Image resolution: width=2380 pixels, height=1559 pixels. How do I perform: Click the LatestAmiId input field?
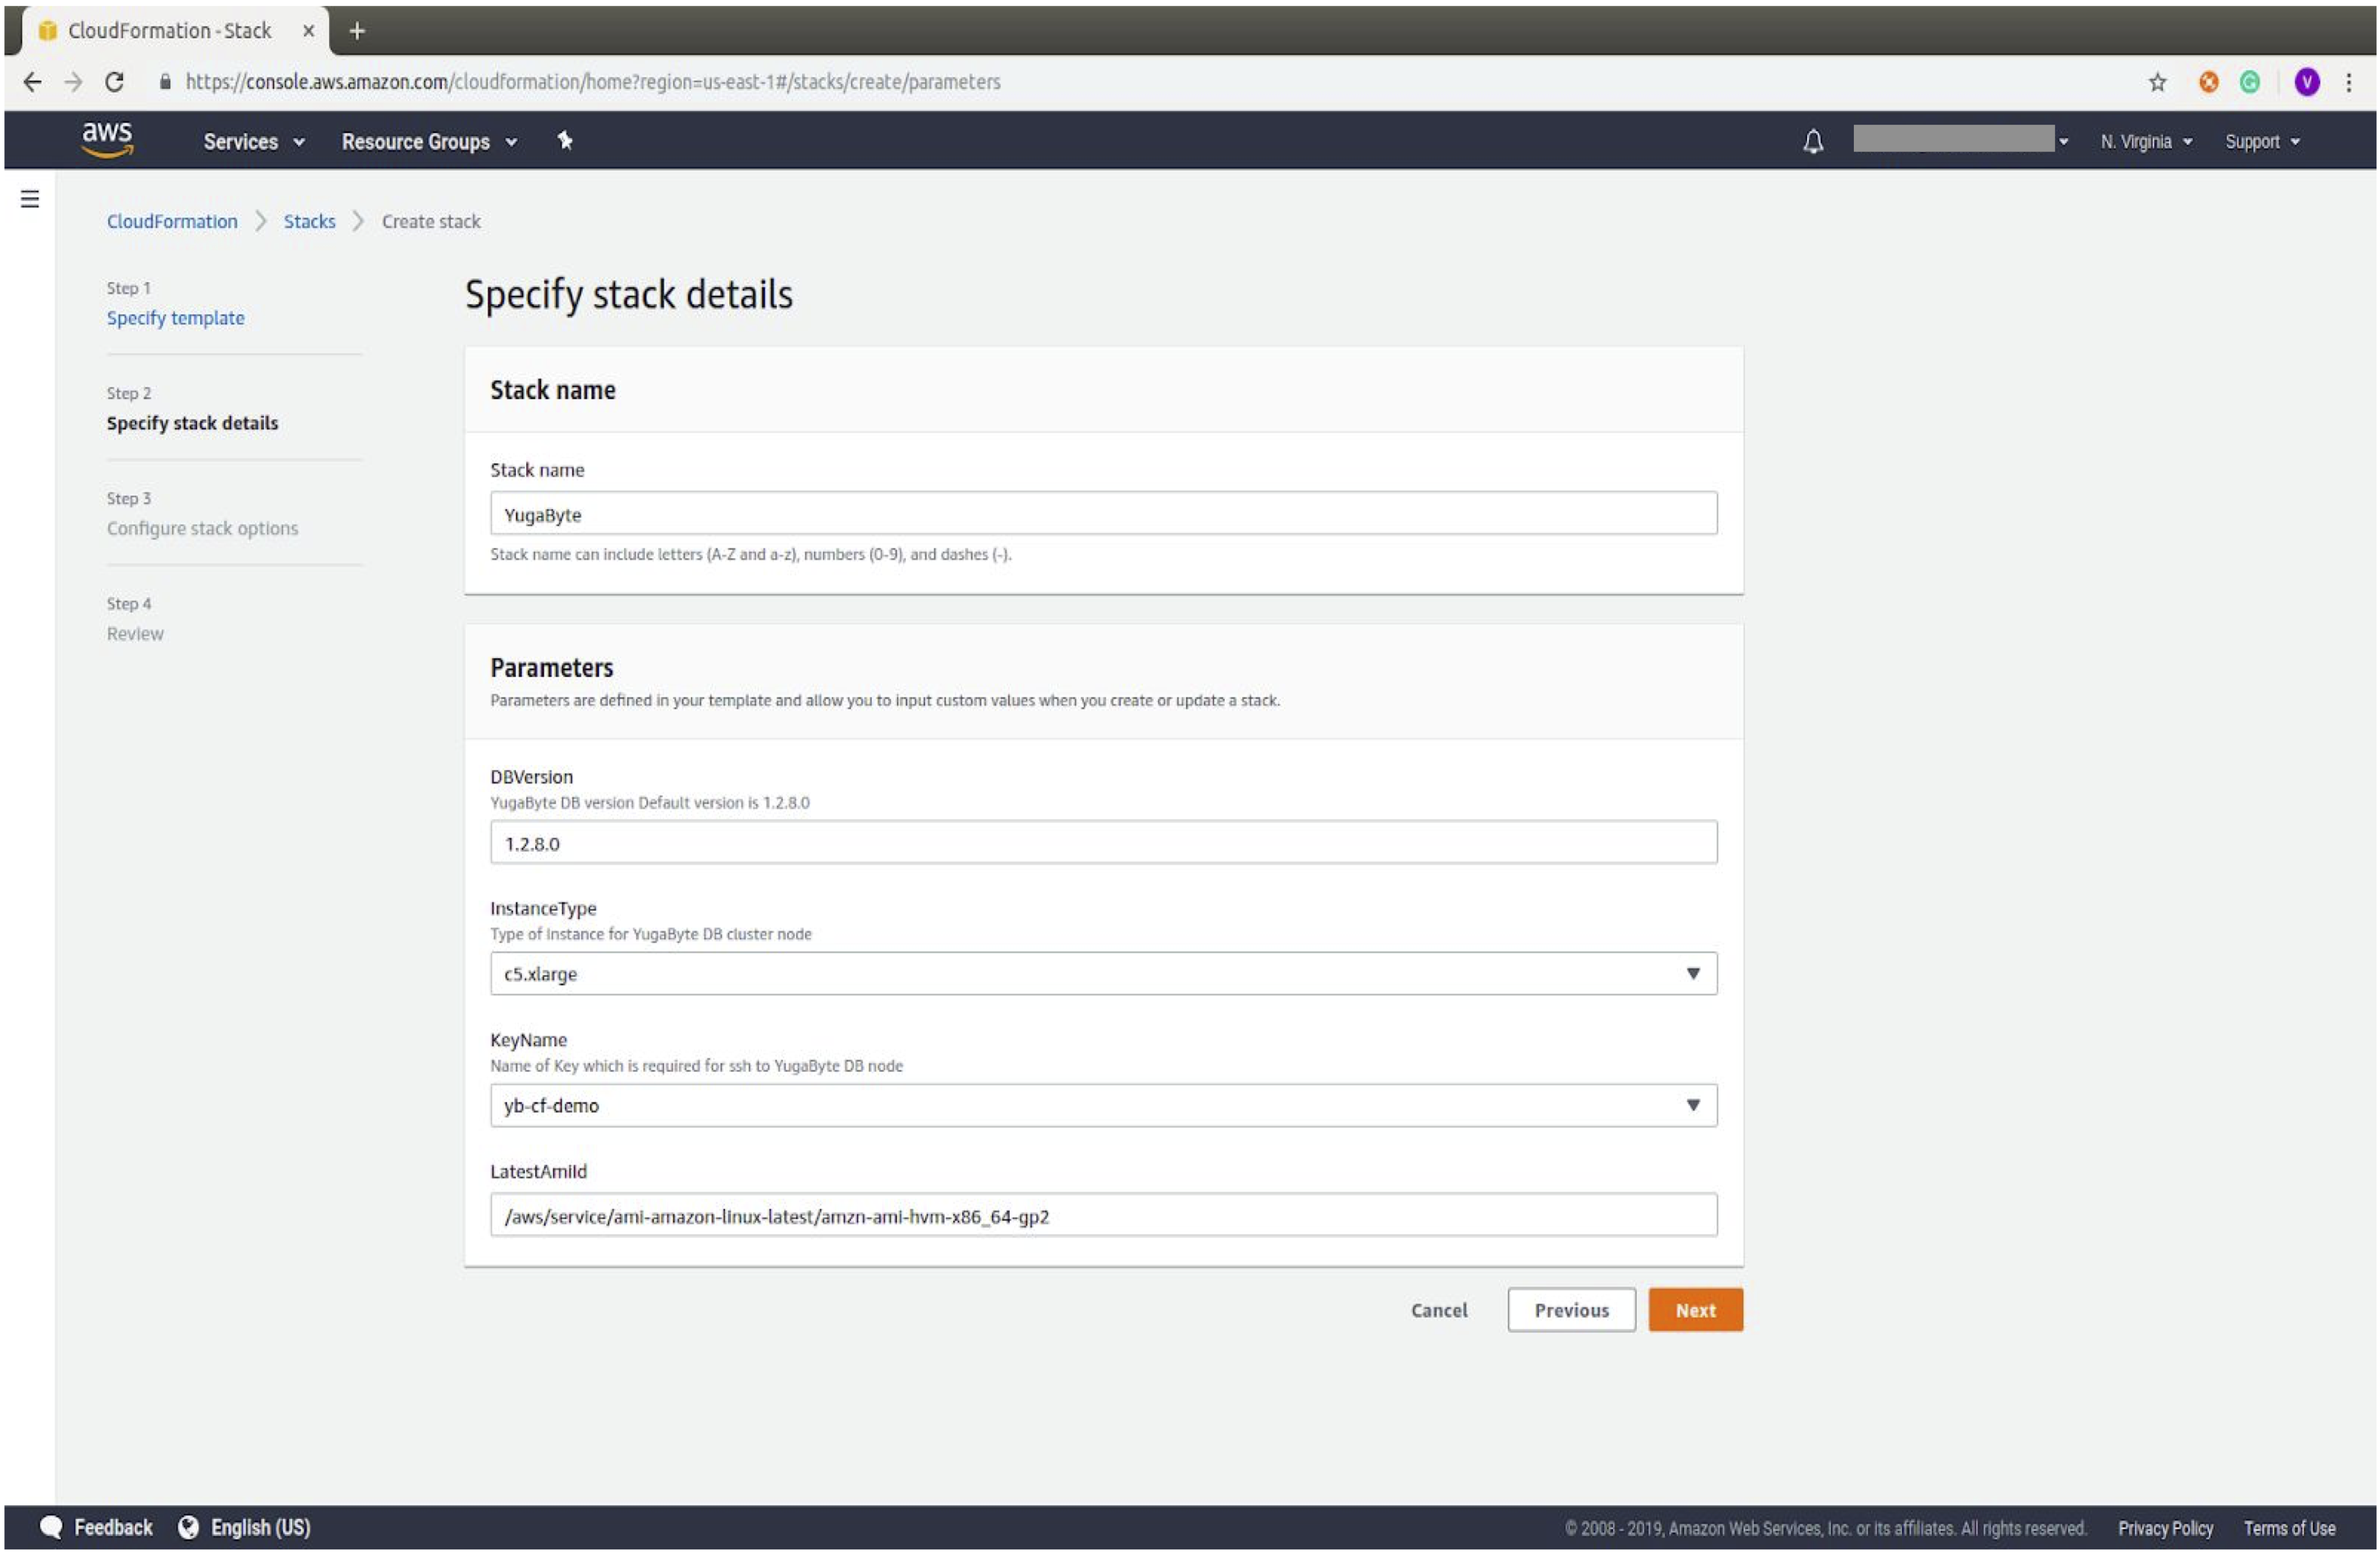click(x=1103, y=1215)
